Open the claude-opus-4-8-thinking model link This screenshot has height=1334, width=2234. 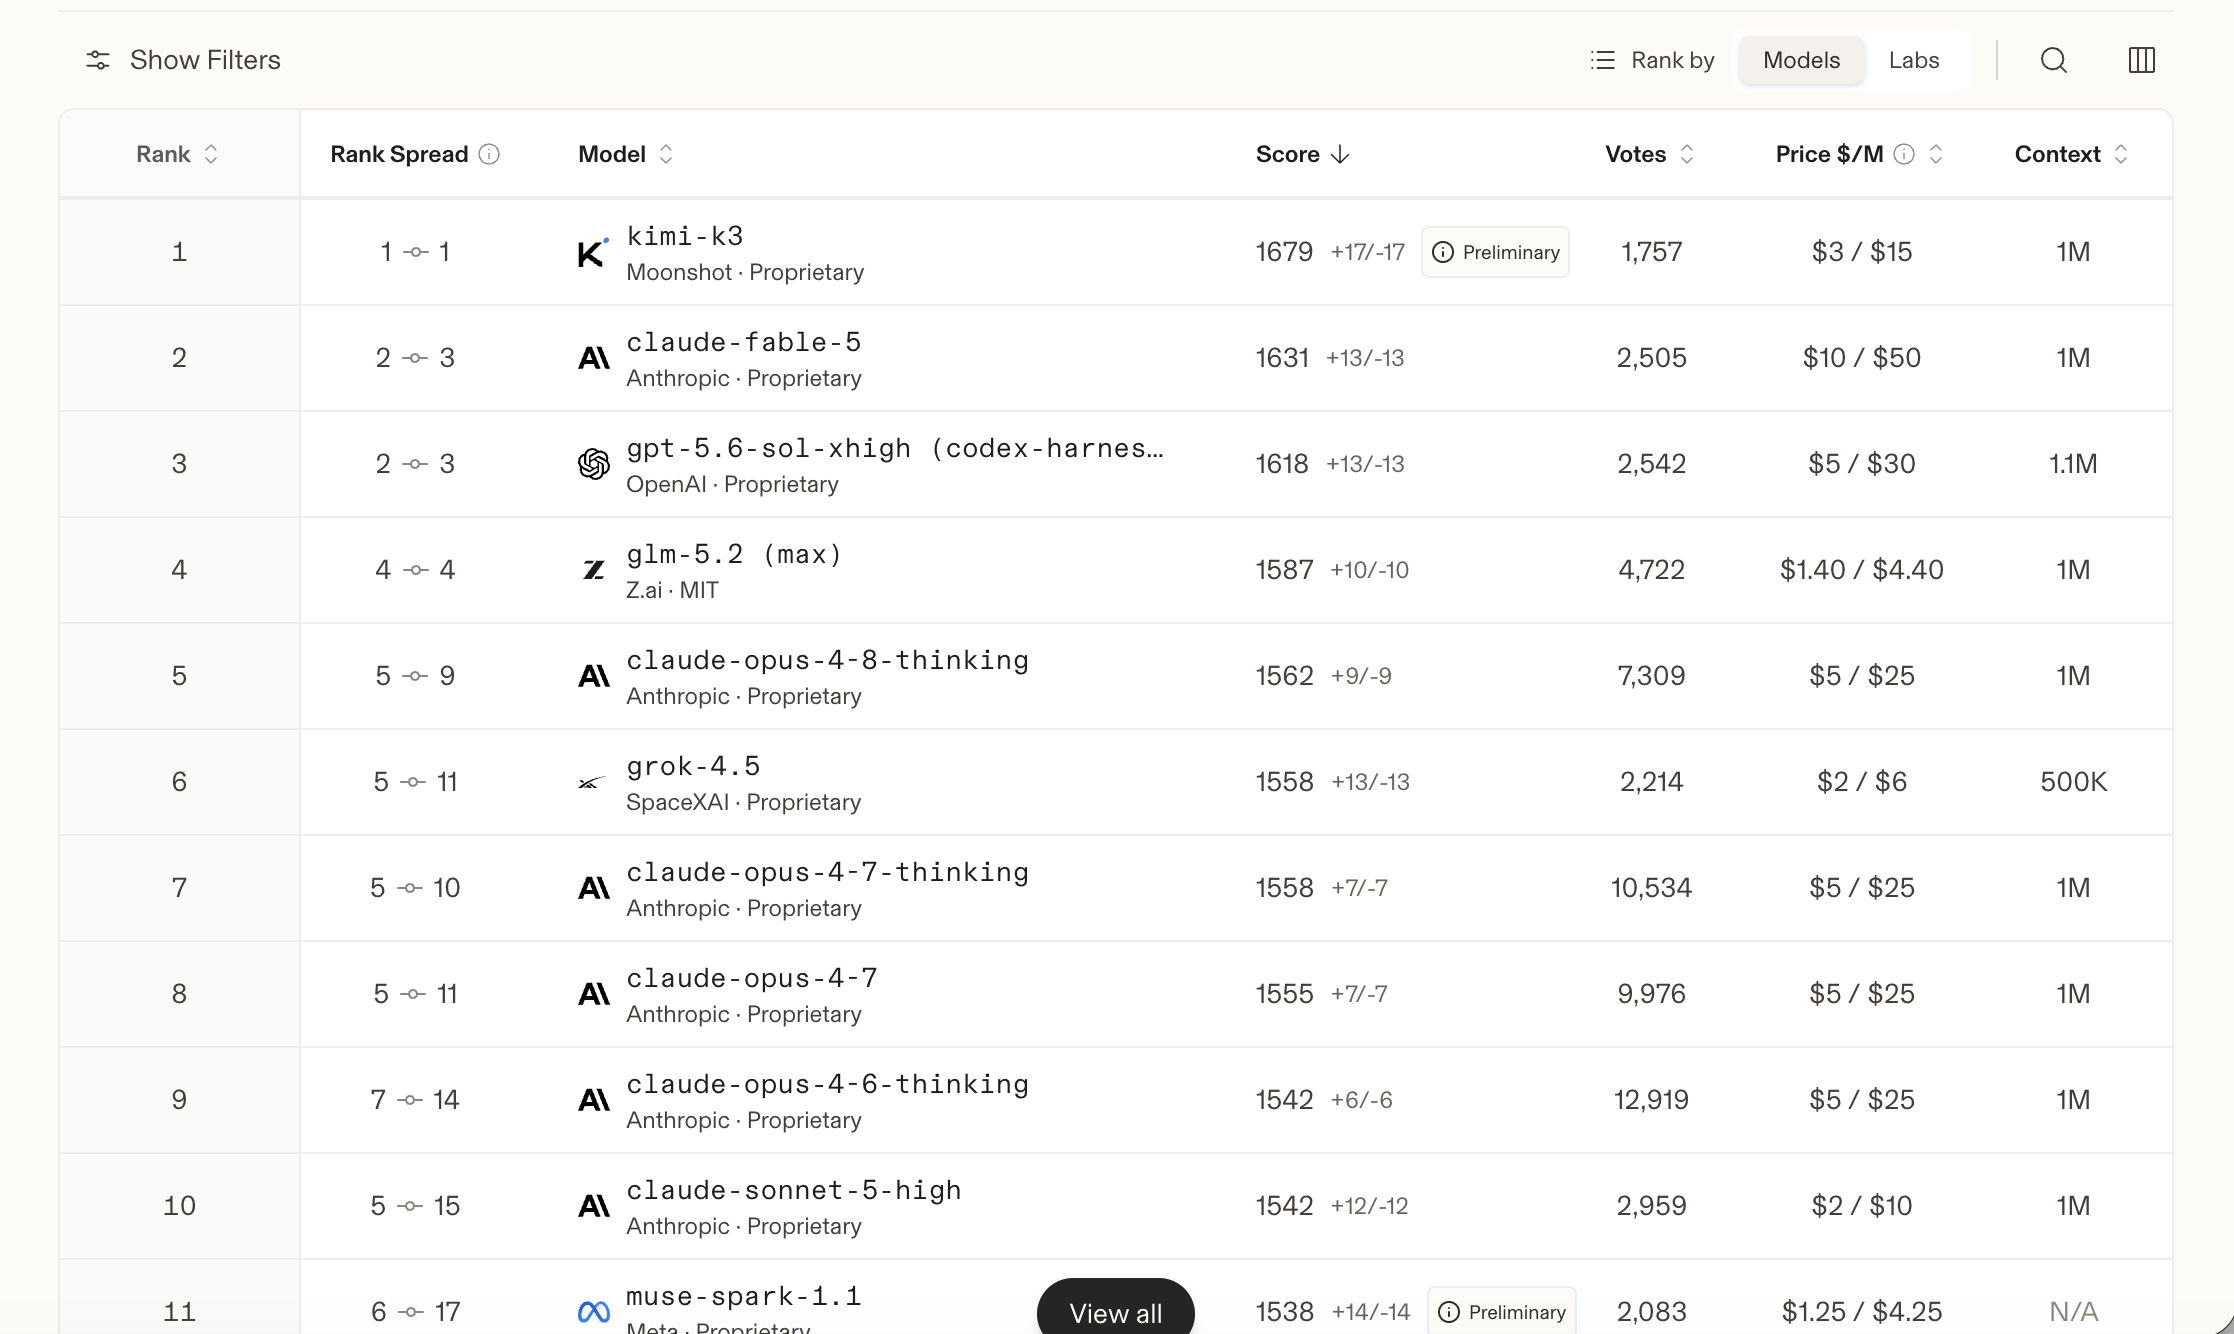pyautogui.click(x=827, y=660)
